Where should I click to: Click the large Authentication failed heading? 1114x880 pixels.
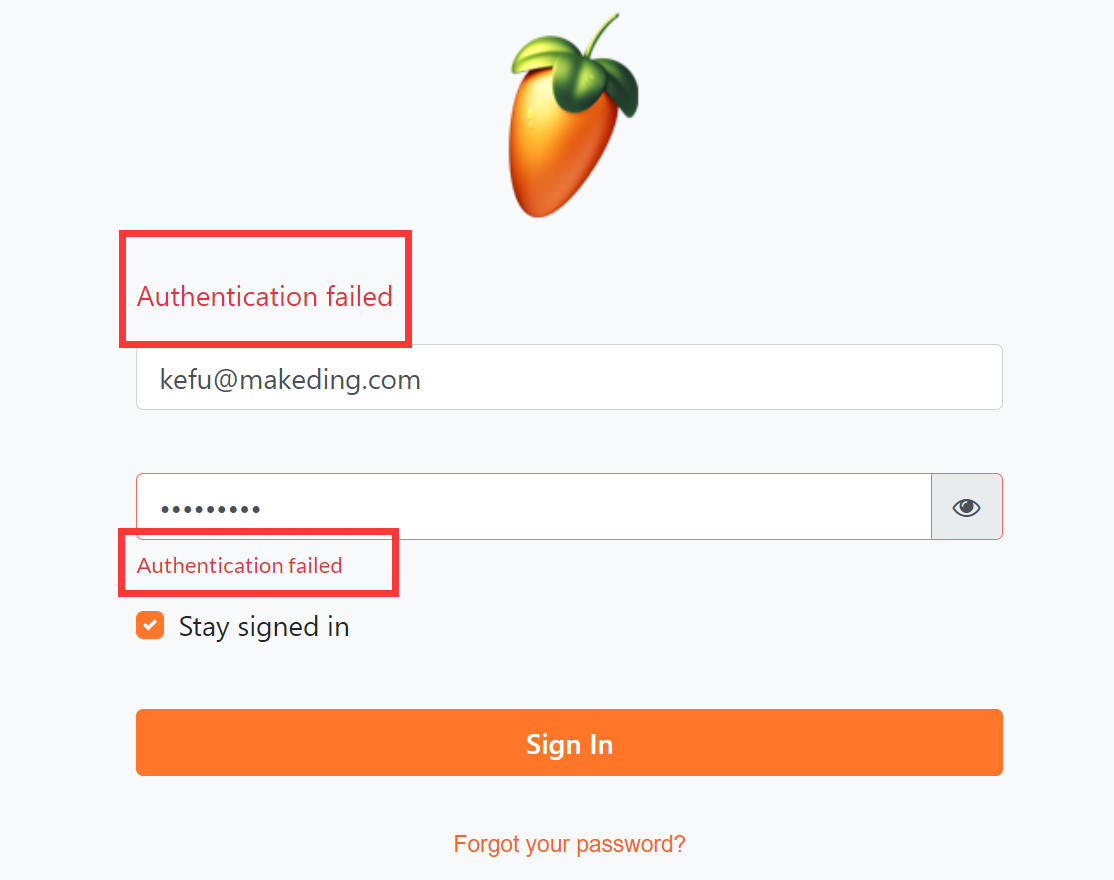264,296
